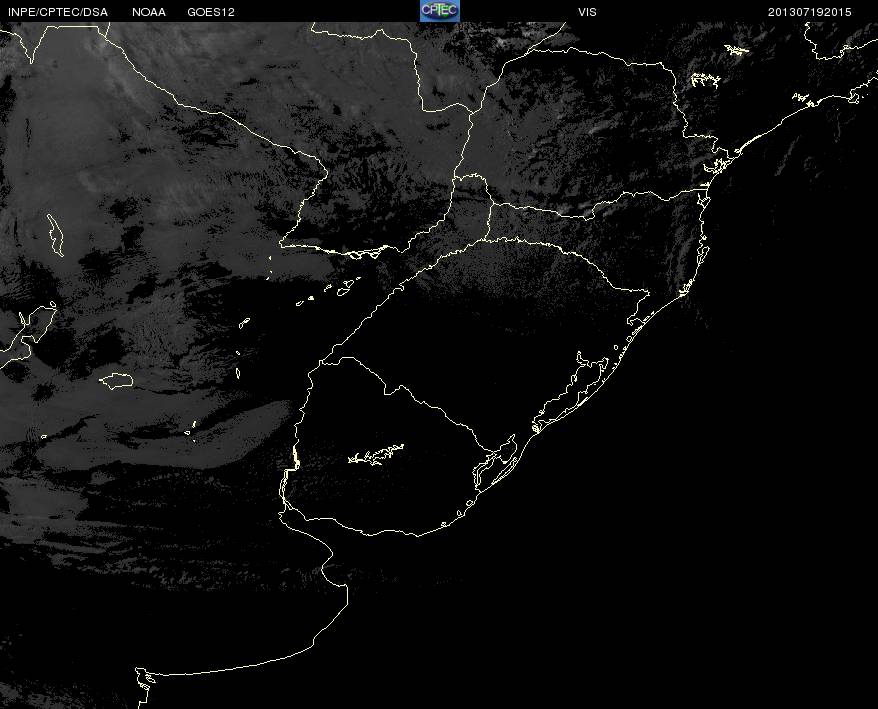Screen dimensions: 878x709
Task: Click the CPTEC logo in header
Action: click(x=440, y=11)
